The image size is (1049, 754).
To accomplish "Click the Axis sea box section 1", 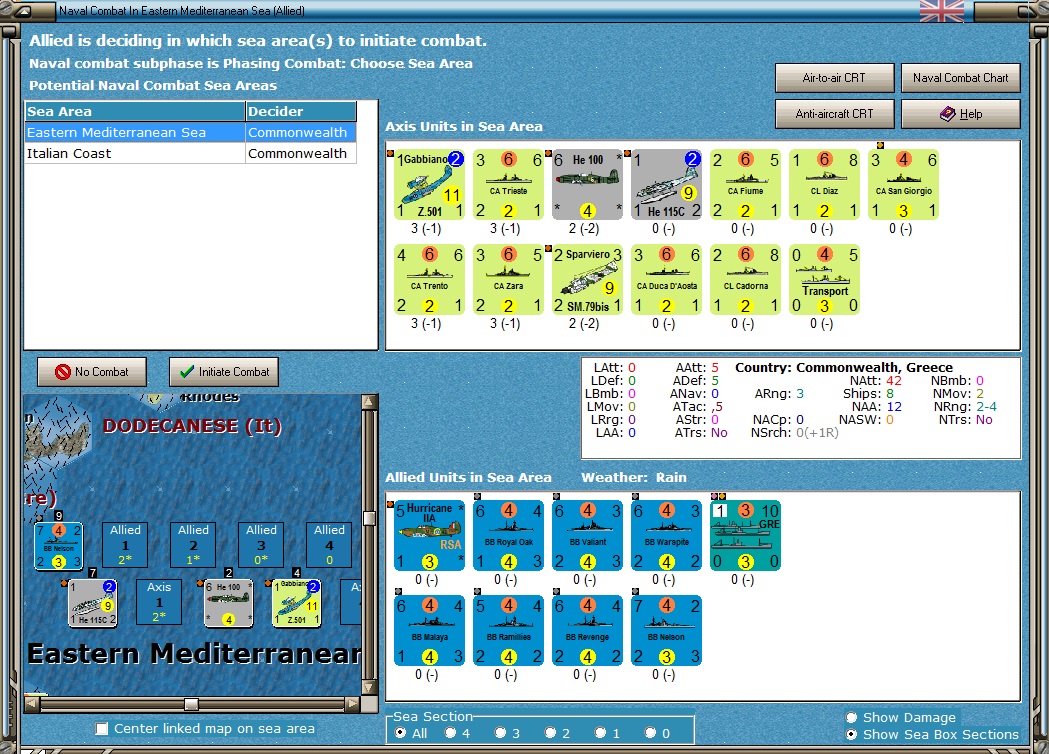I will click(159, 602).
